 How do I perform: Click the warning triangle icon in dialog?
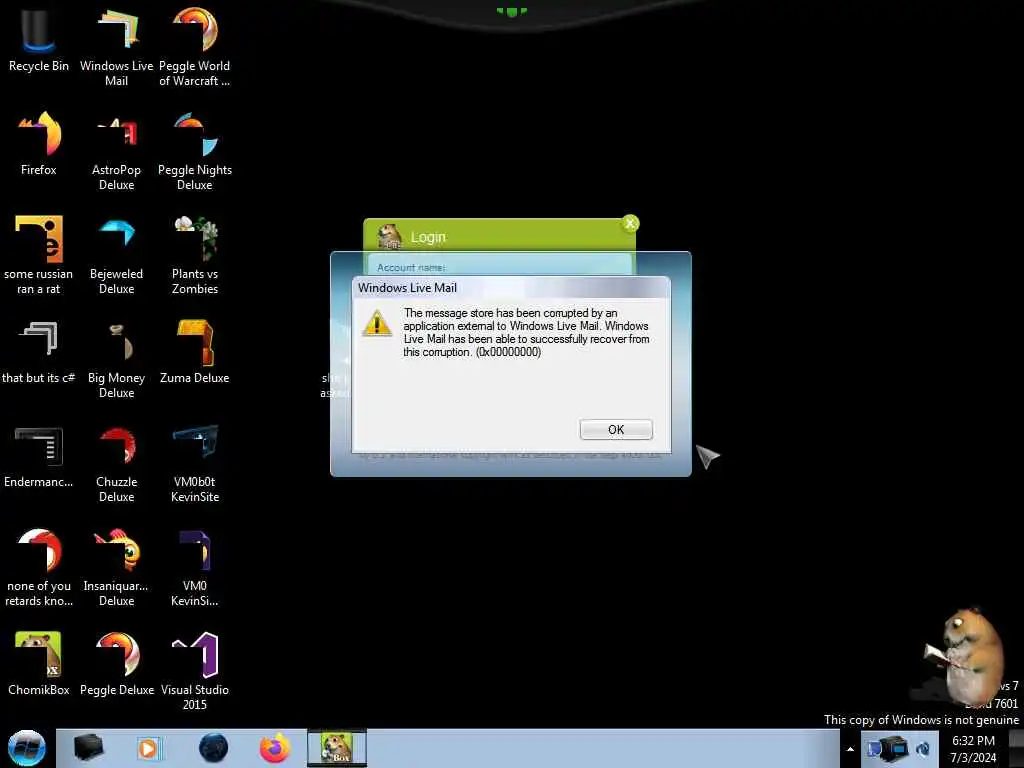(377, 324)
